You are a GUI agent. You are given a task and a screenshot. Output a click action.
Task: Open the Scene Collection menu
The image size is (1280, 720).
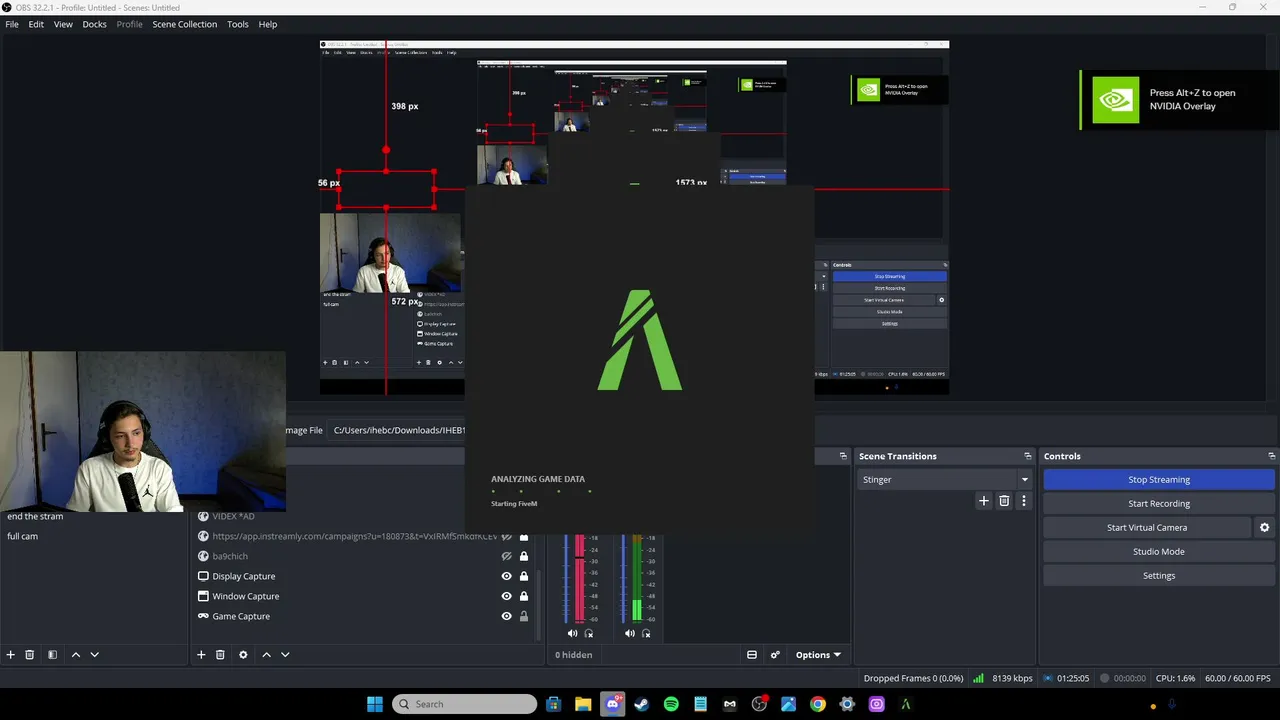pos(184,24)
